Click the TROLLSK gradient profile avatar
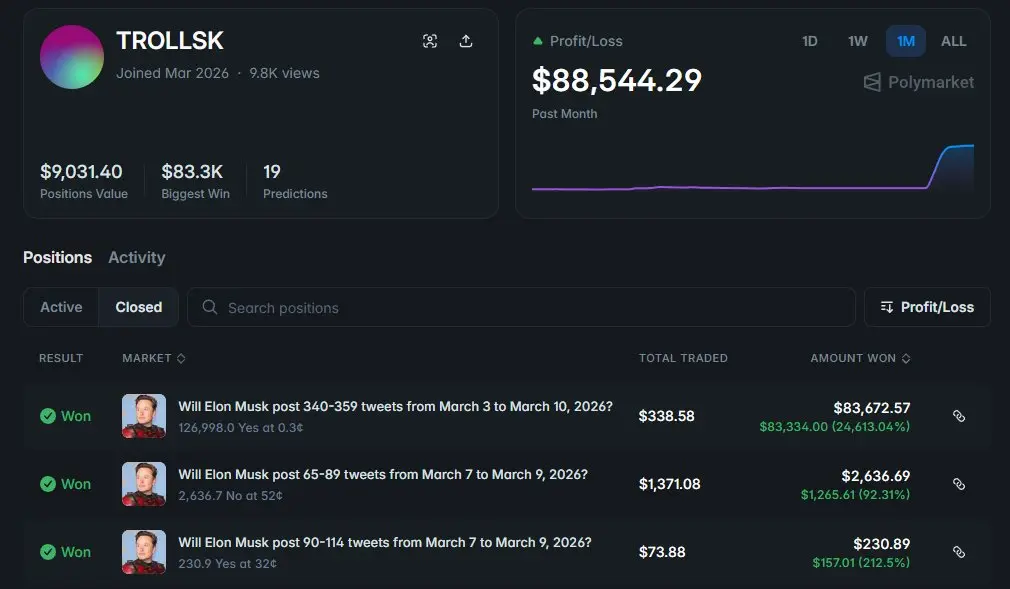 [72, 57]
